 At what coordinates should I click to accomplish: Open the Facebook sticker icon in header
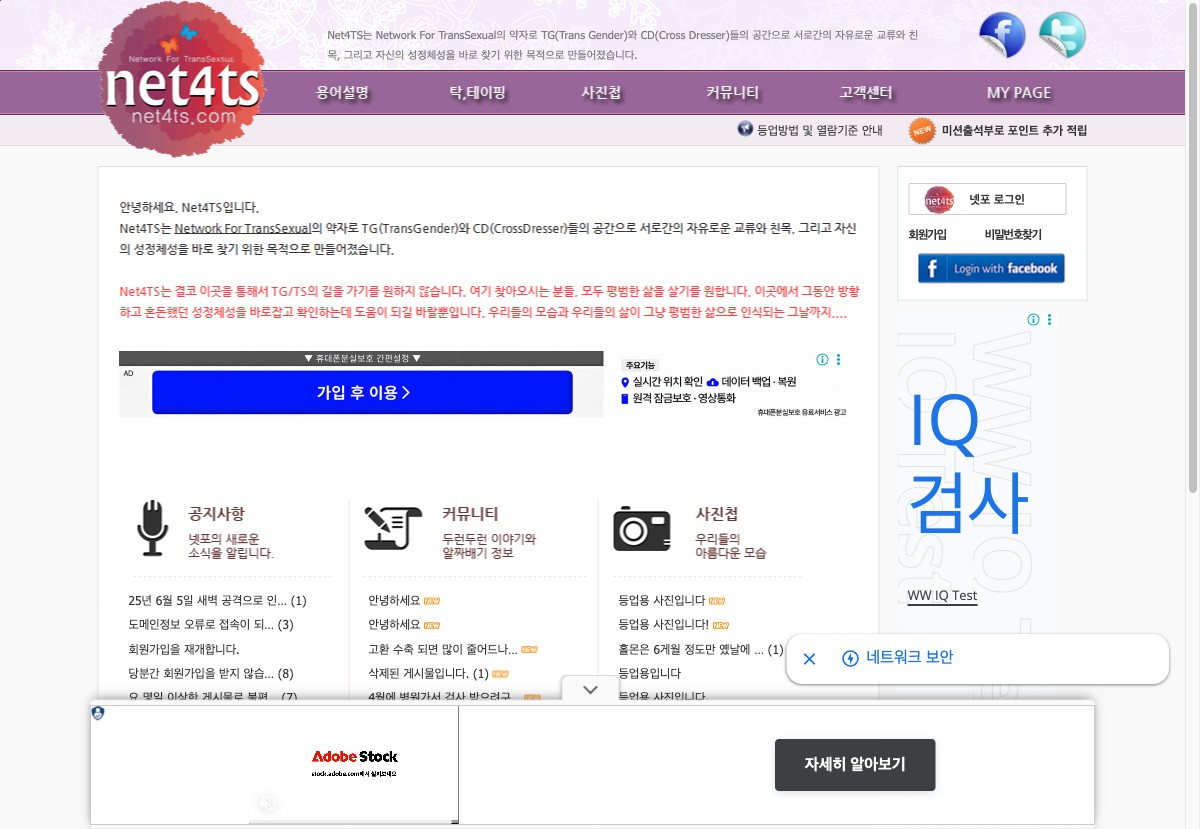(x=1002, y=36)
